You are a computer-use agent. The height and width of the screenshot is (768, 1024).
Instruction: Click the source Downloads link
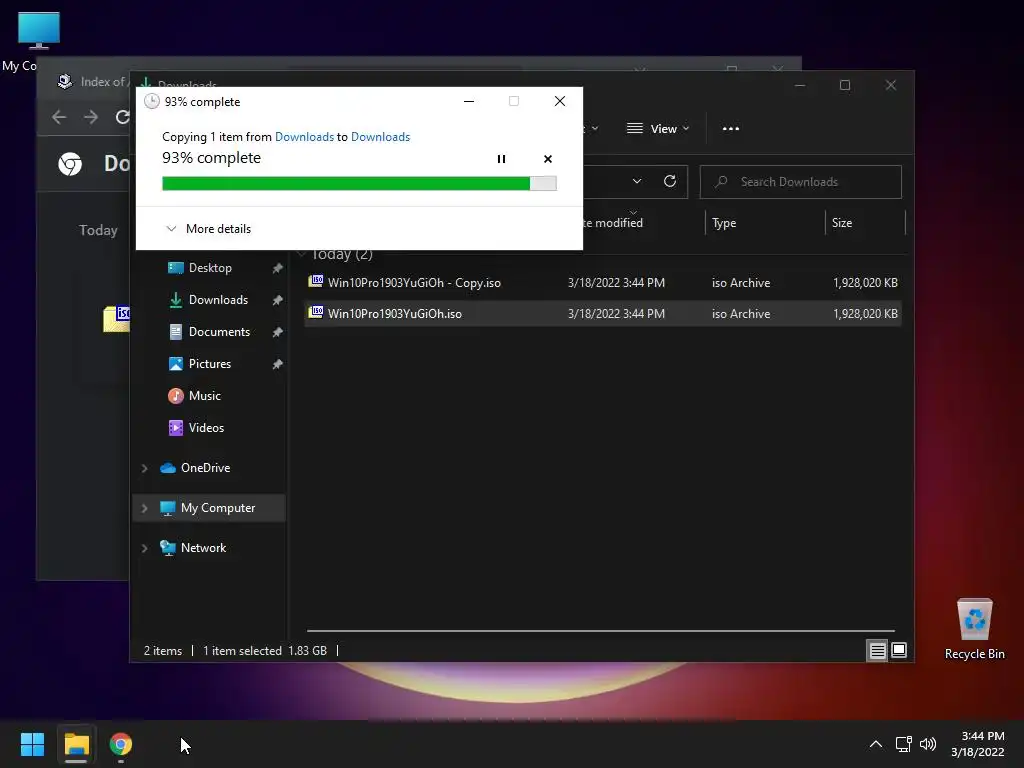pos(304,136)
